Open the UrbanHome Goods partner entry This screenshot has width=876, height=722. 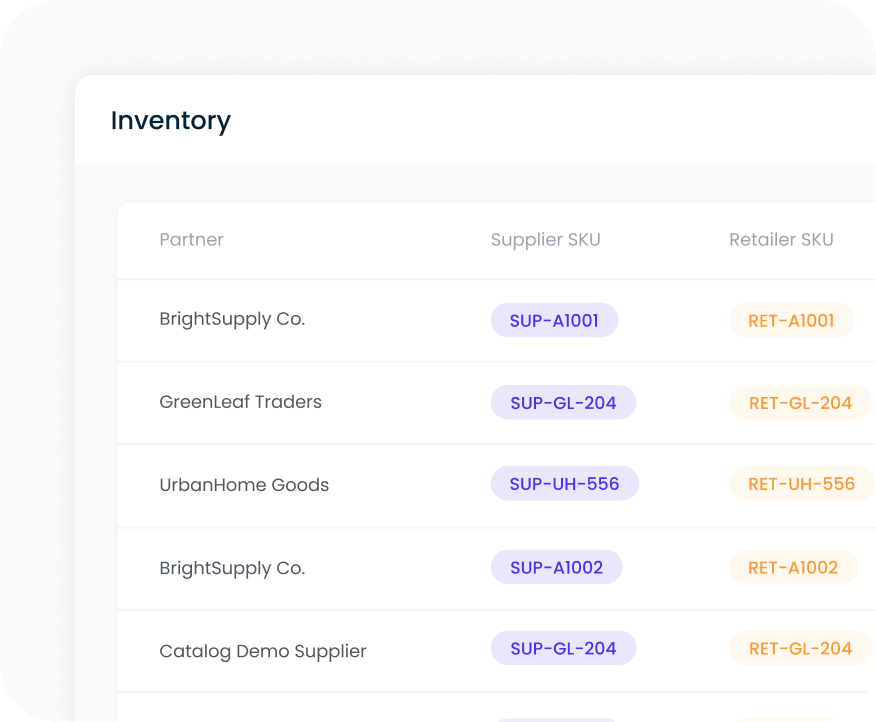pyautogui.click(x=244, y=484)
